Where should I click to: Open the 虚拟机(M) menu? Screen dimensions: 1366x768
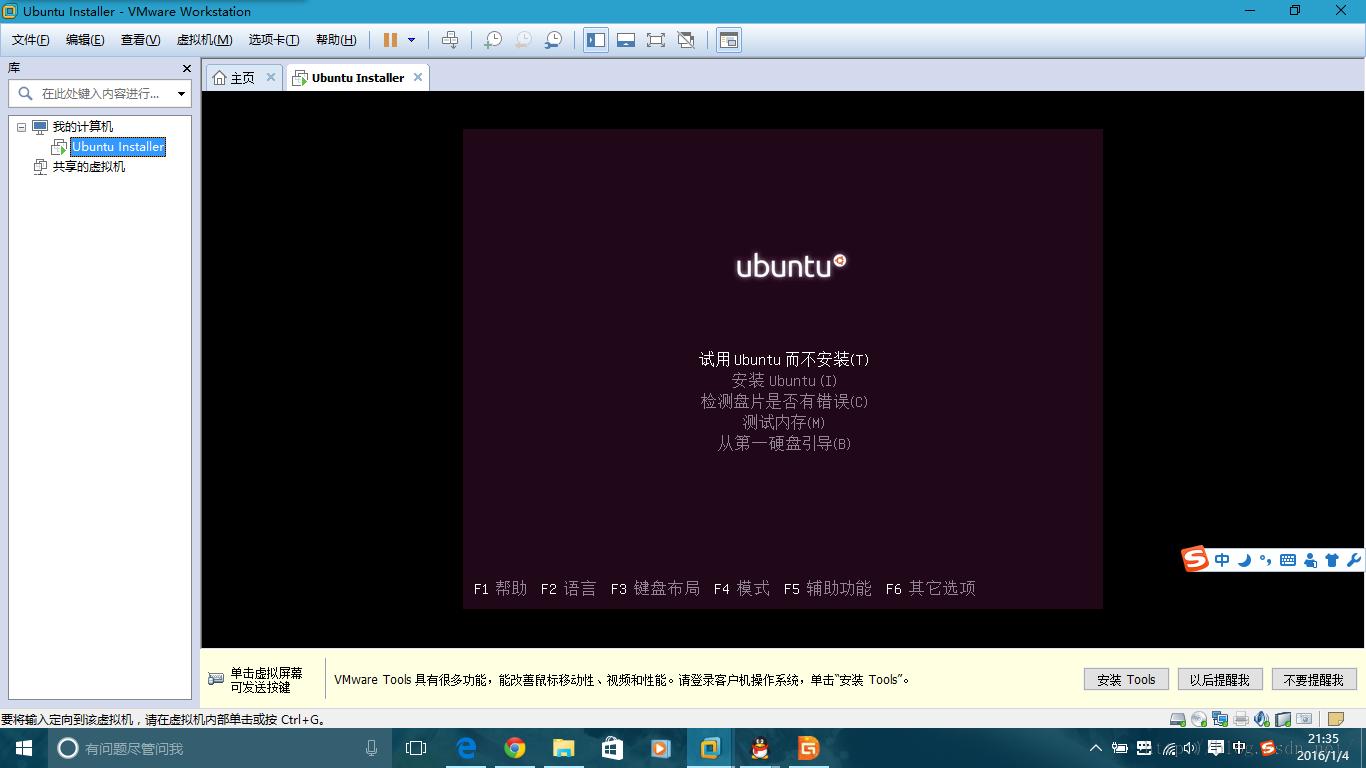[x=204, y=40]
